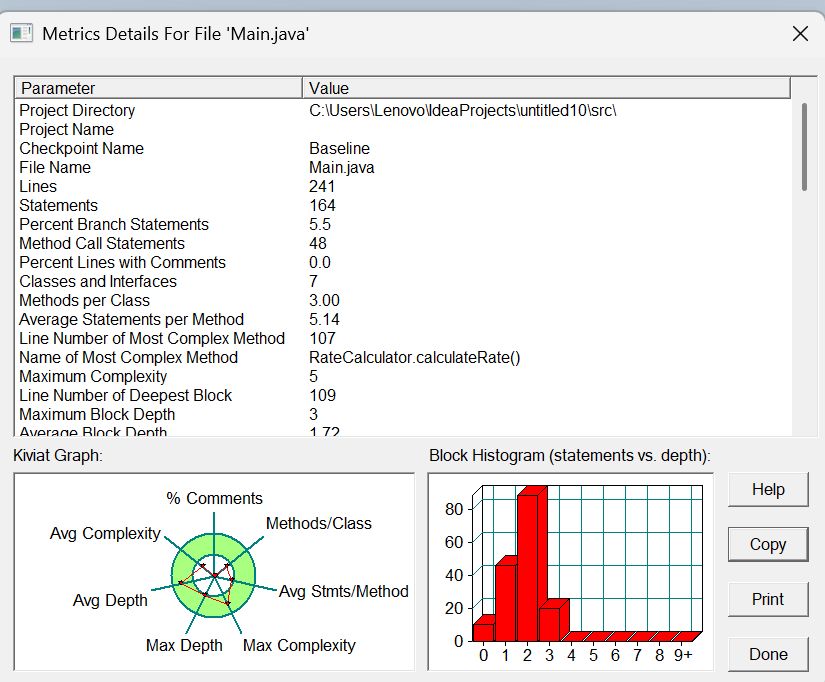Screen dimensions: 825x682
Task: Select the Method Call Statements row
Action: 403,243
